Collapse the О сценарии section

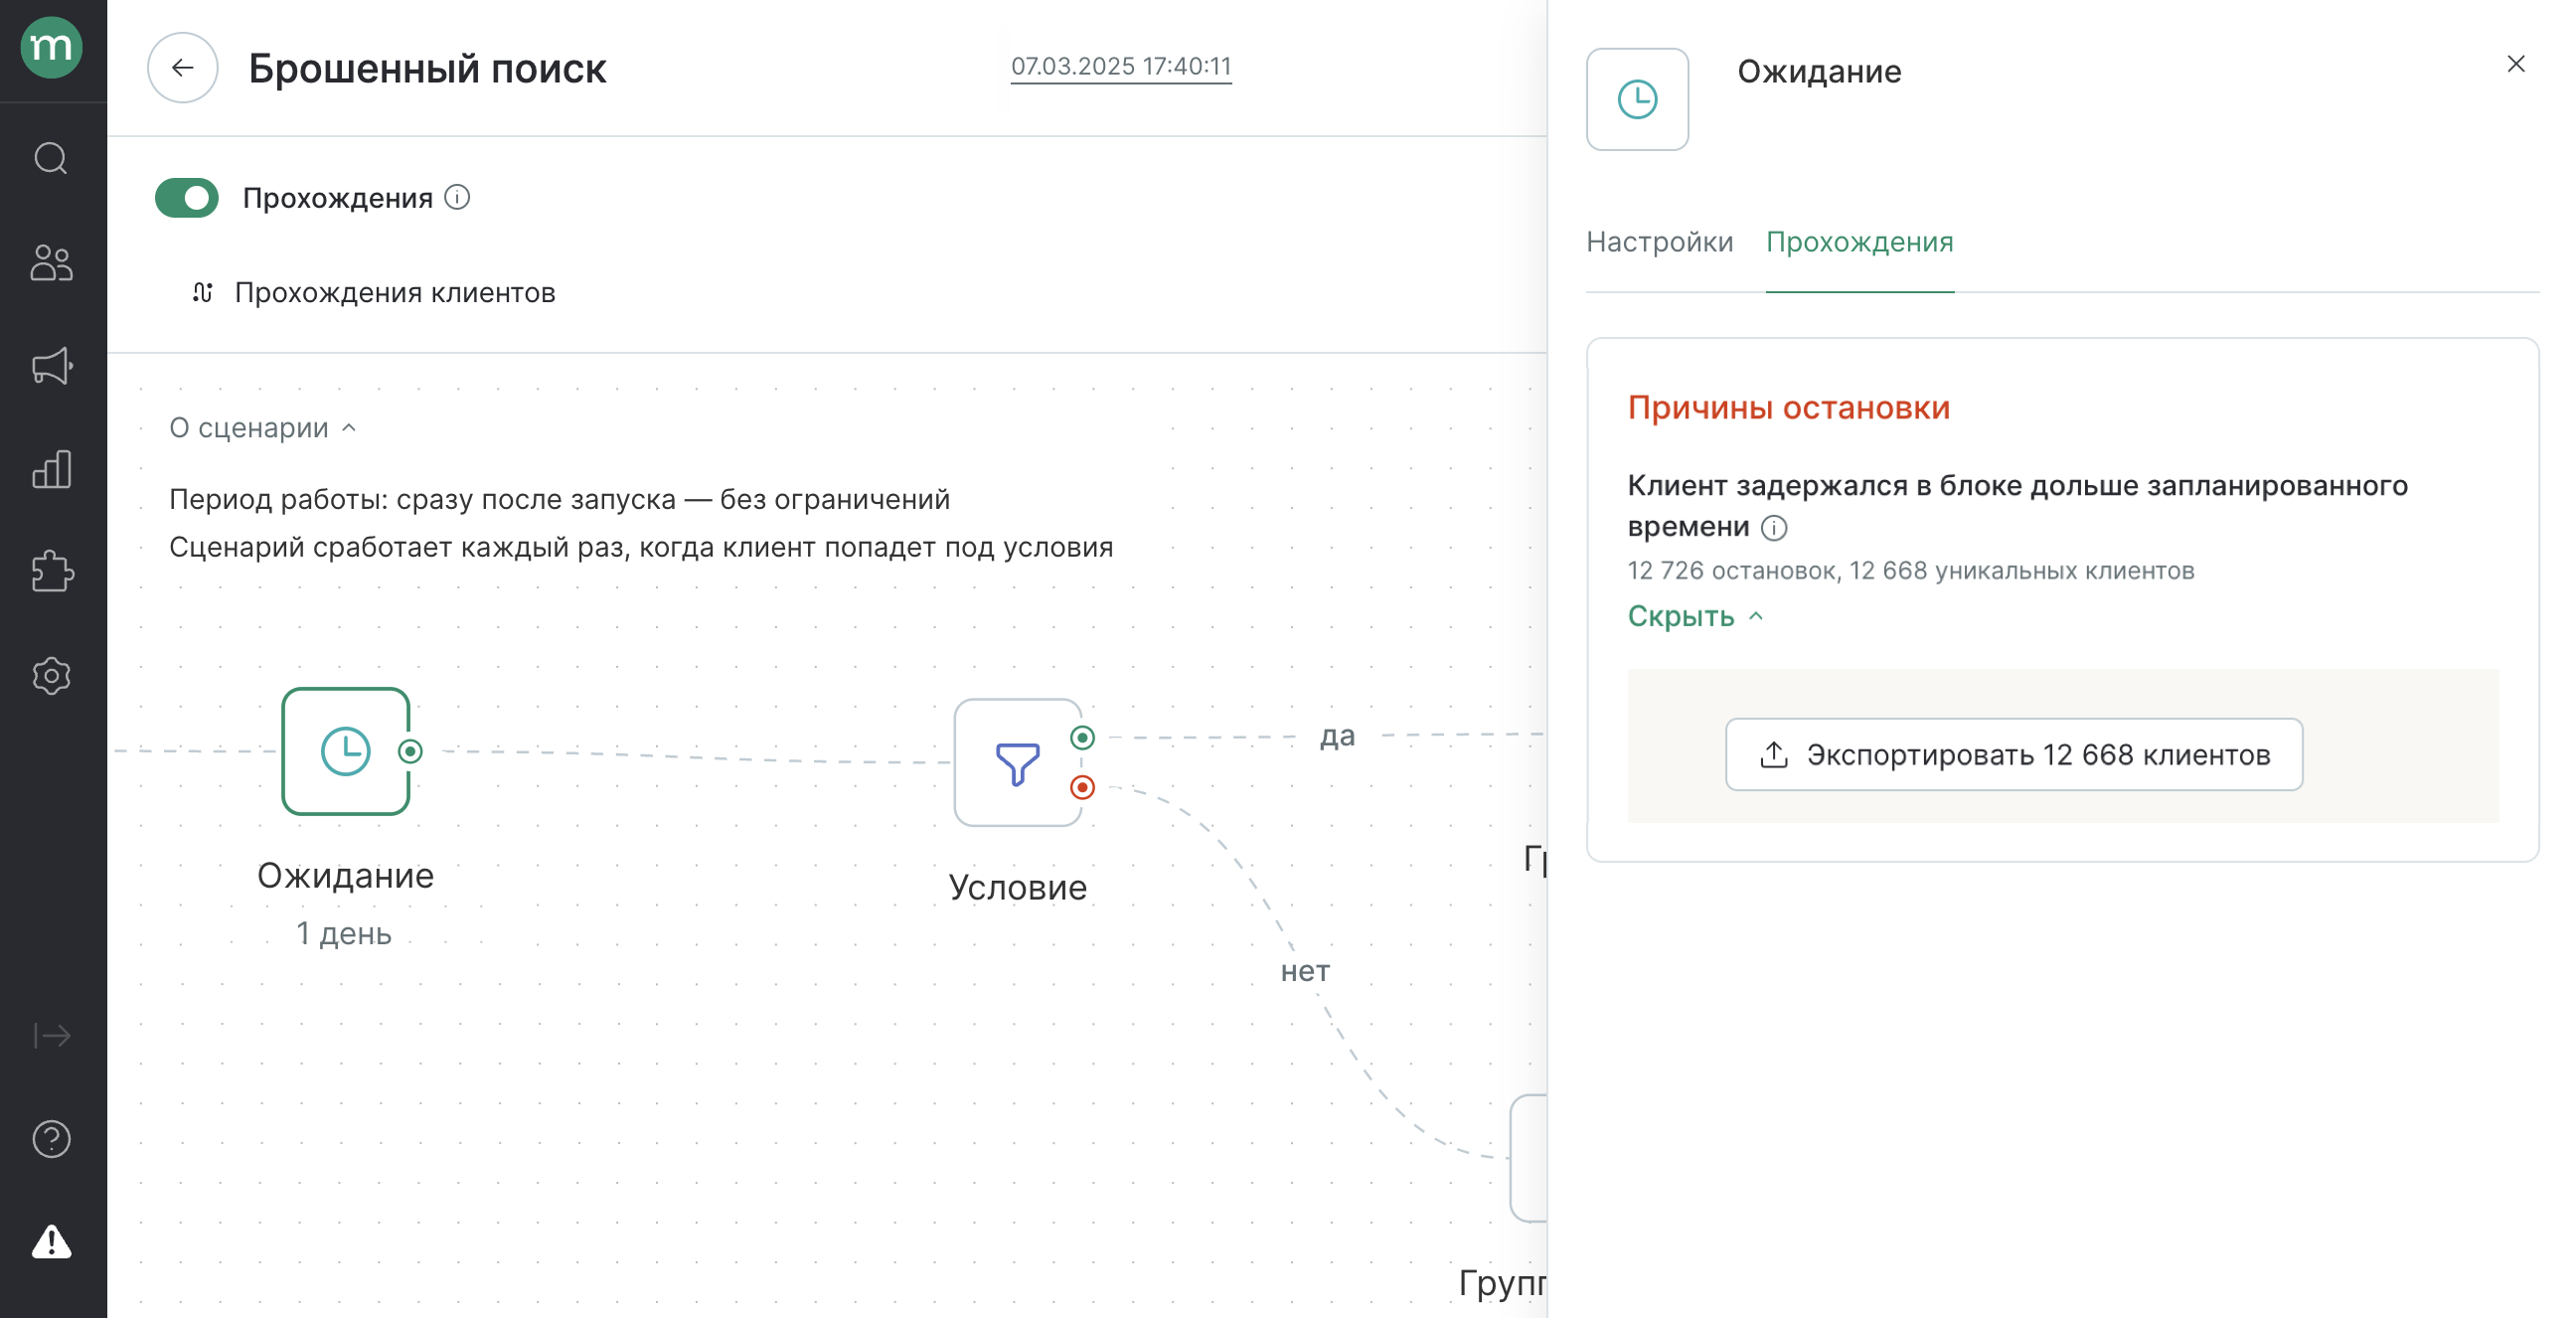(x=263, y=428)
